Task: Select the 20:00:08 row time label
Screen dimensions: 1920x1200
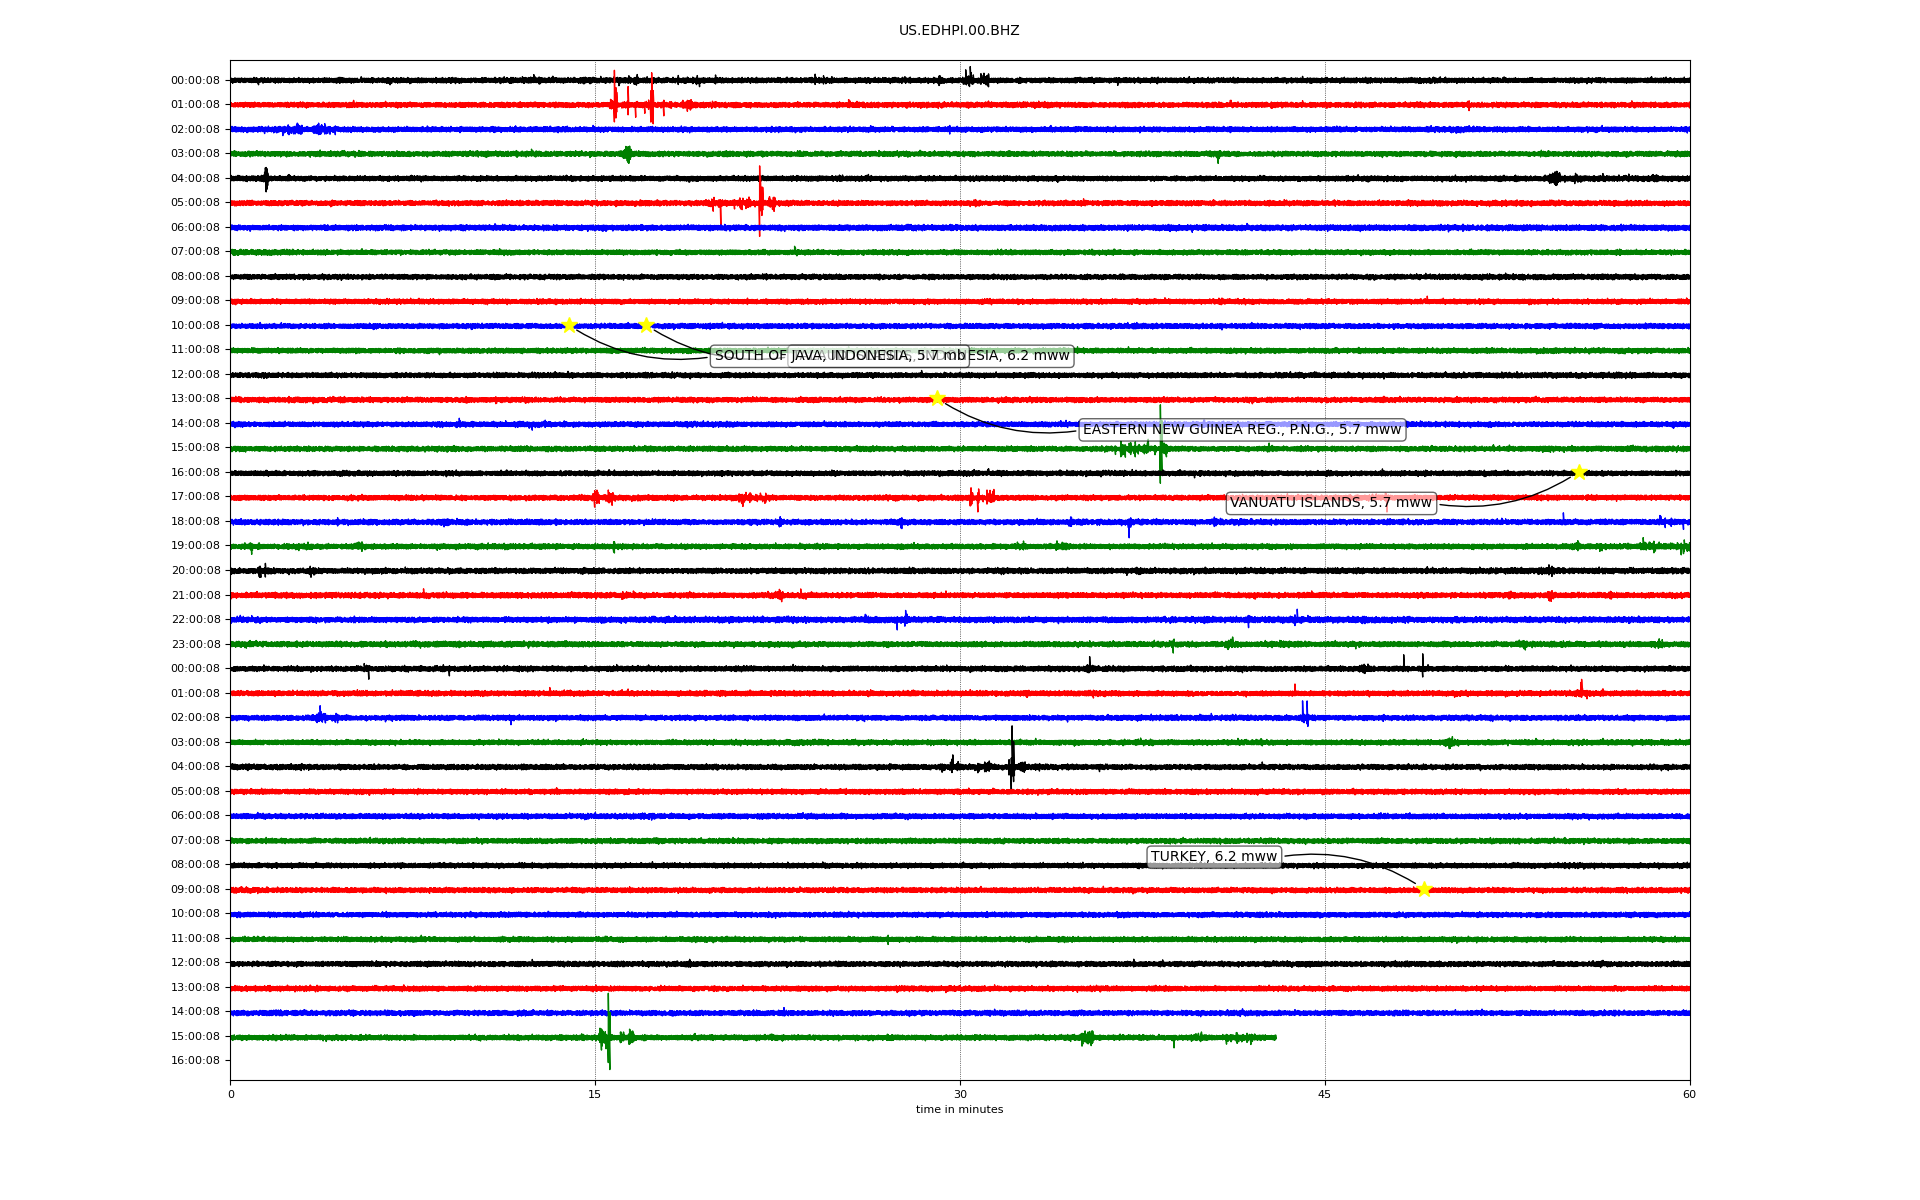Action: click(x=195, y=571)
